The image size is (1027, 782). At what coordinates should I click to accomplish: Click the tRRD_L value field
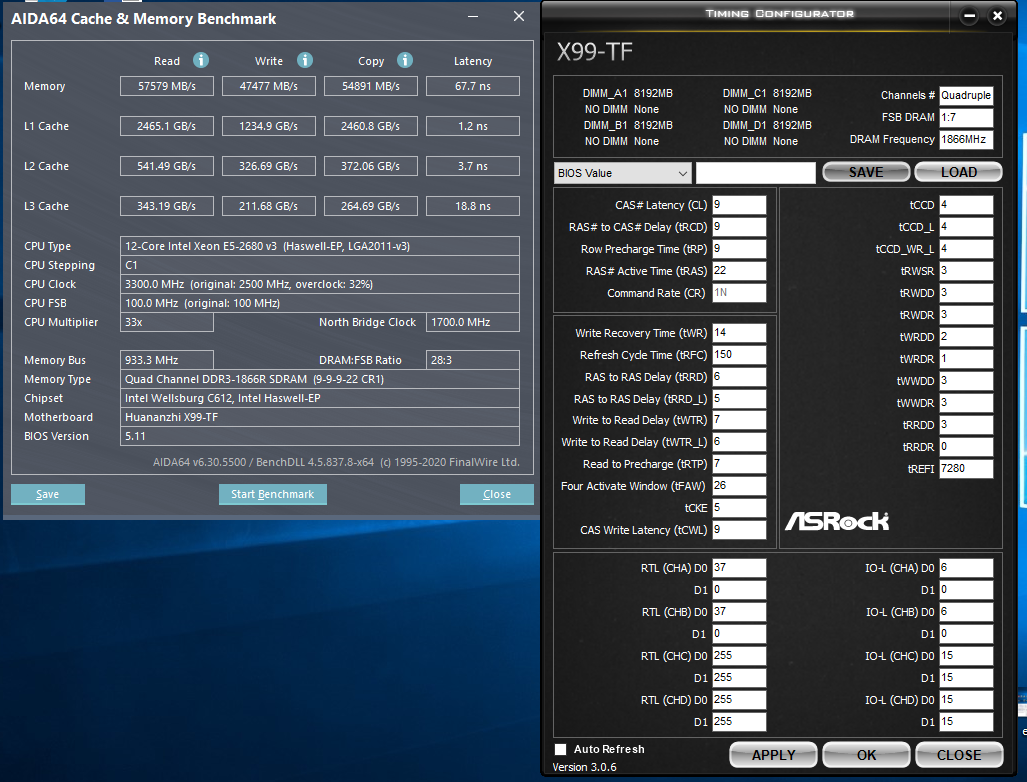tap(739, 398)
